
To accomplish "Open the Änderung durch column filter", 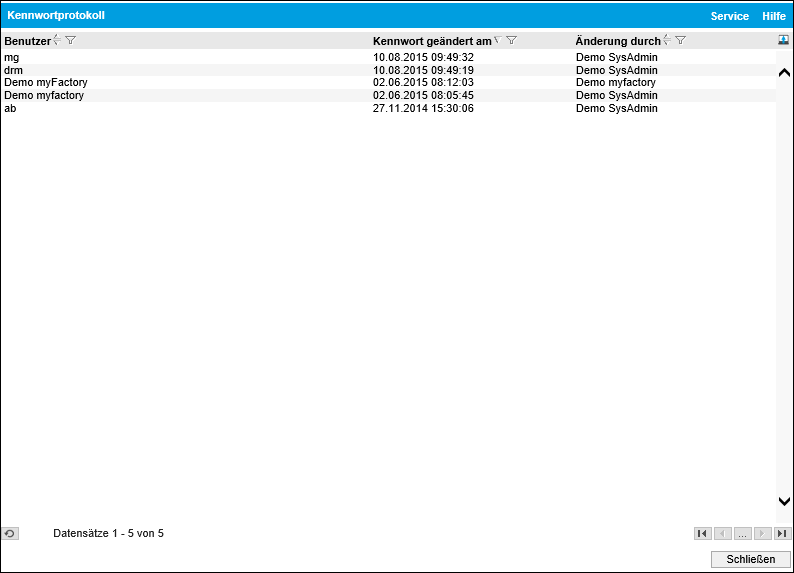I will pos(681,40).
